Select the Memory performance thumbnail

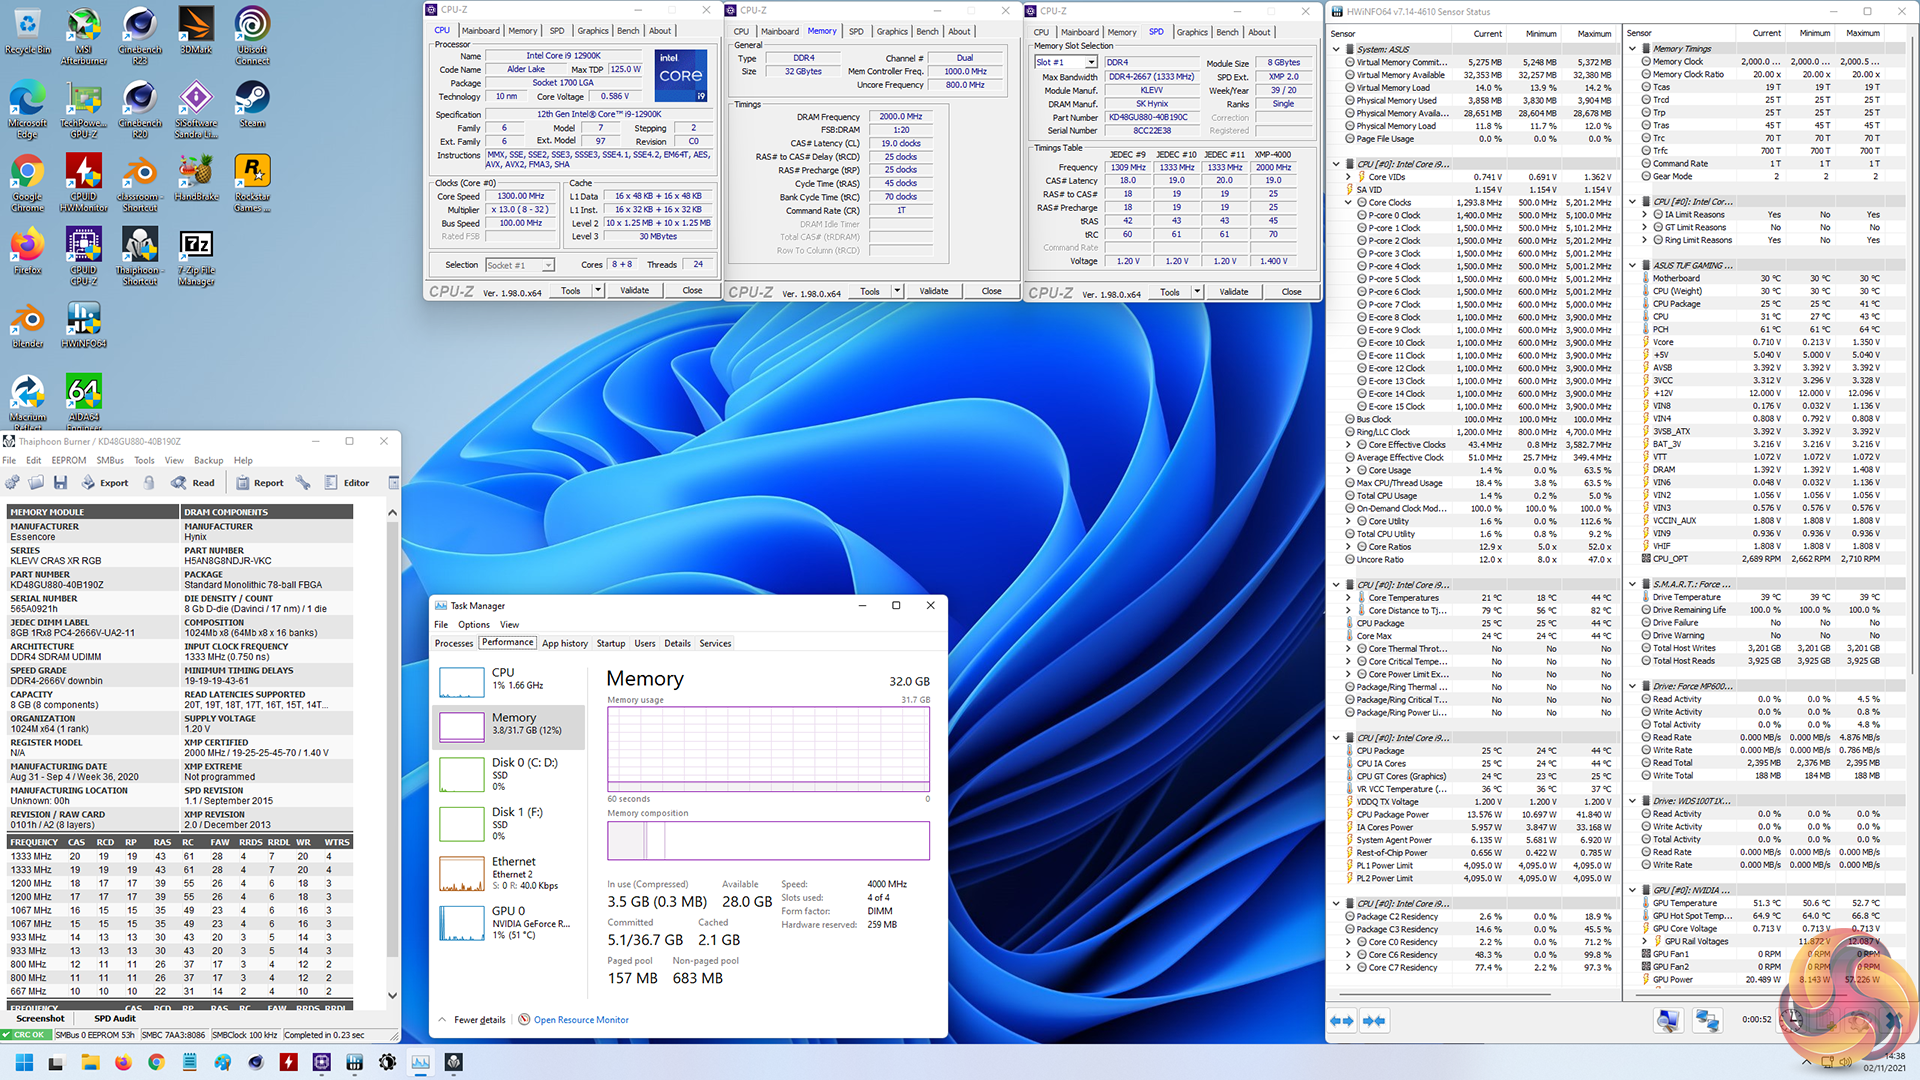pyautogui.click(x=462, y=725)
